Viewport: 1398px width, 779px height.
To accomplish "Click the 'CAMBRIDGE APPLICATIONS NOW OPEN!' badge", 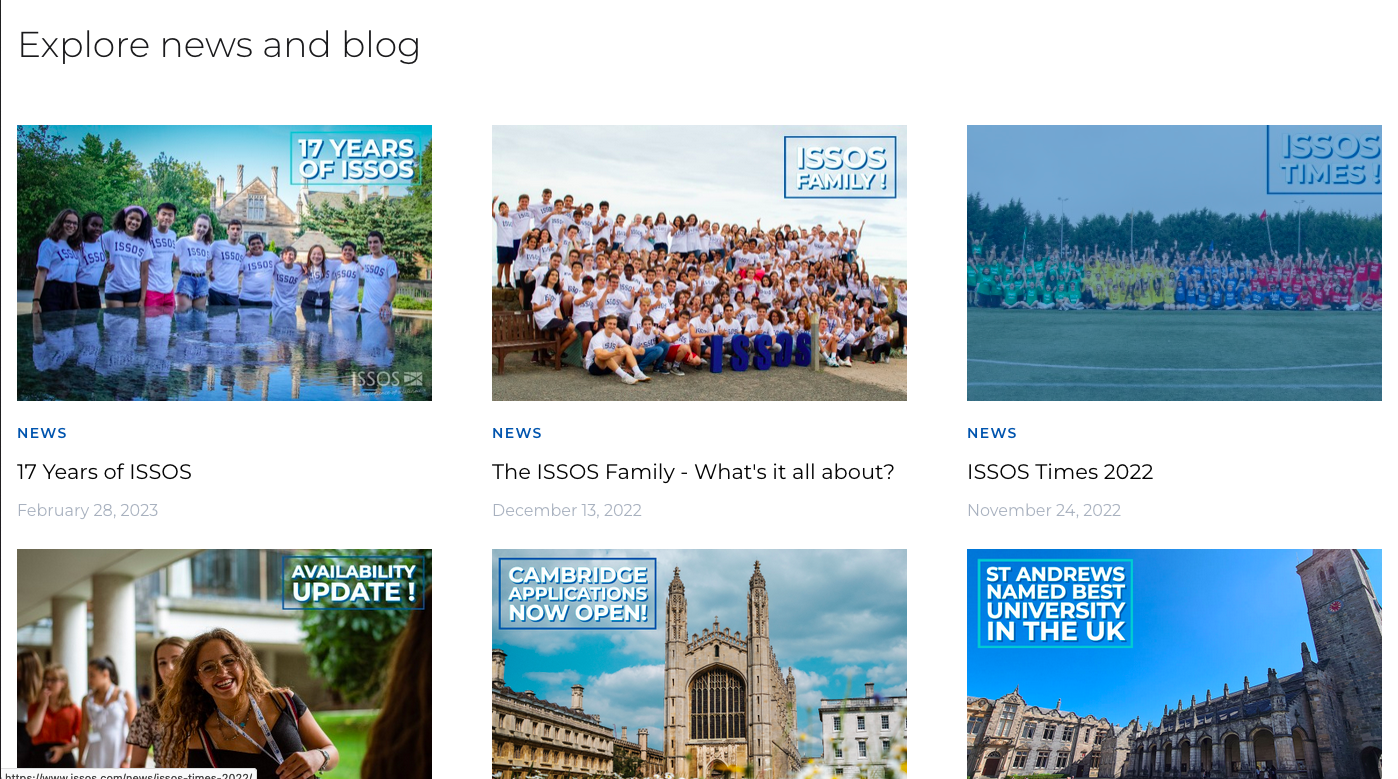I will (x=578, y=593).
